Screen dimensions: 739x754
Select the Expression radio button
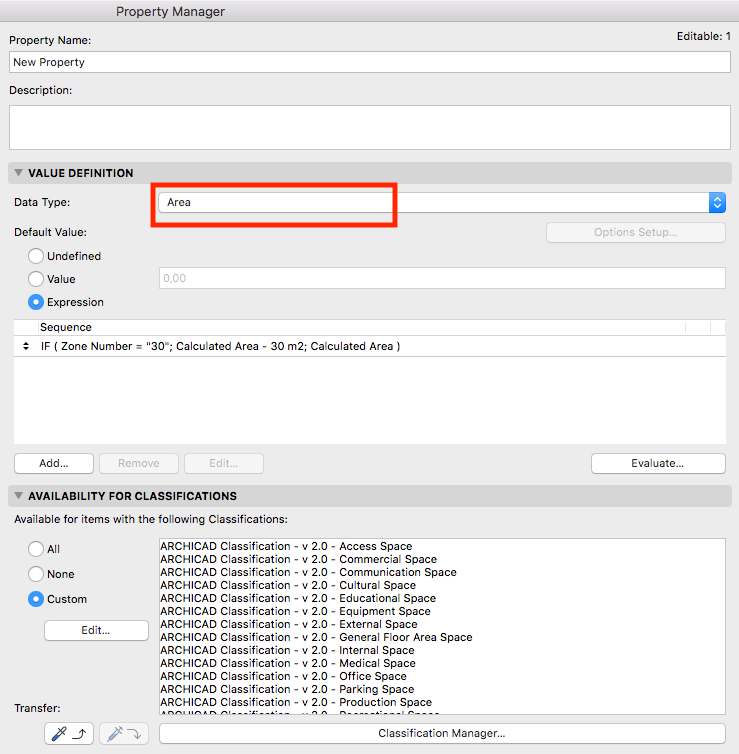[36, 302]
